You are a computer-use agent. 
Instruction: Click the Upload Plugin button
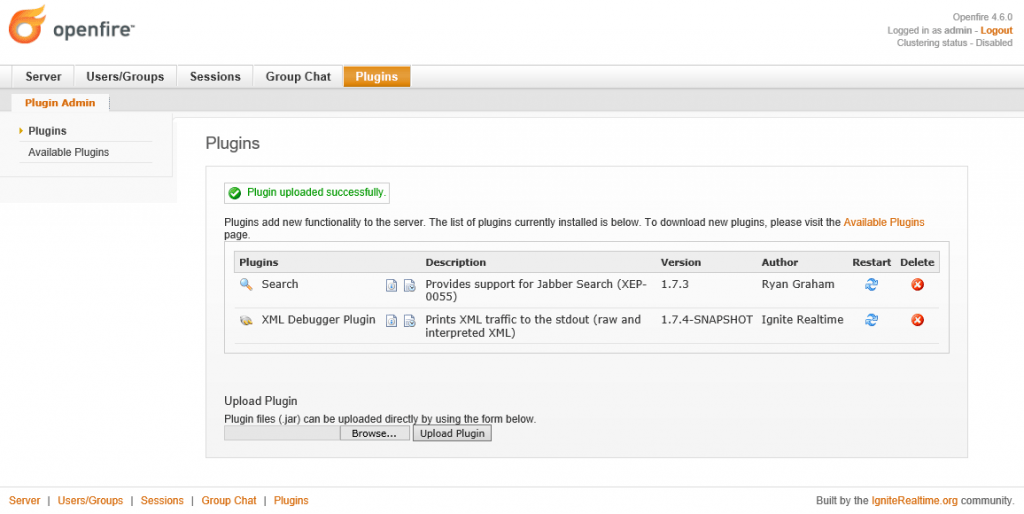coord(452,433)
